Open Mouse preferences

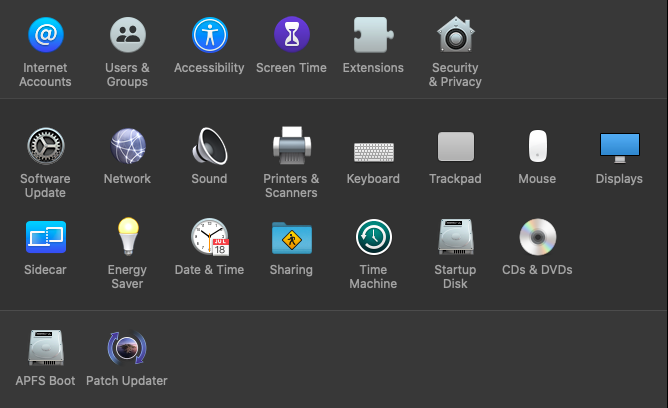(x=538, y=146)
